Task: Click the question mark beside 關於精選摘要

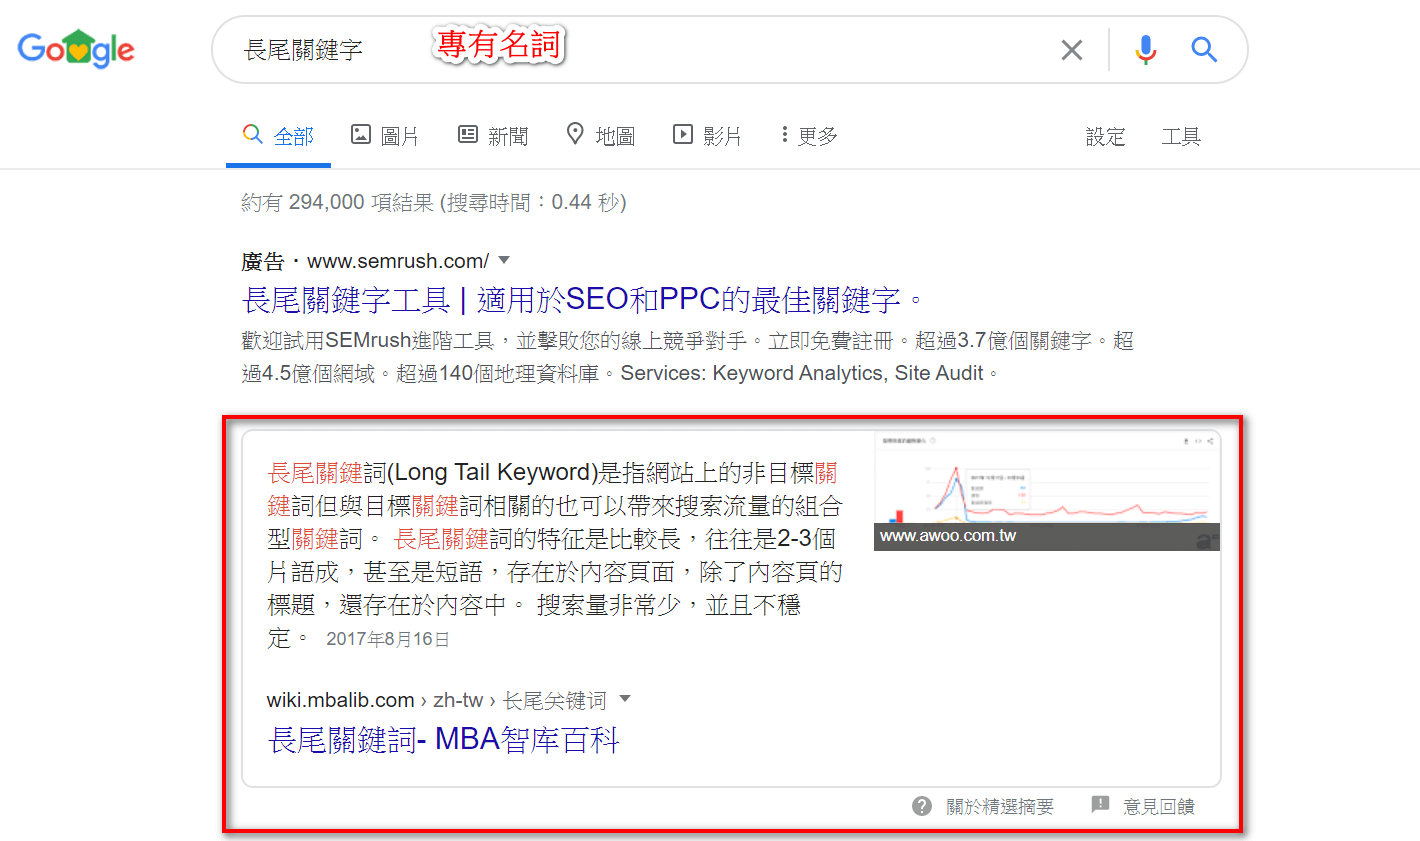Action: coord(920,805)
